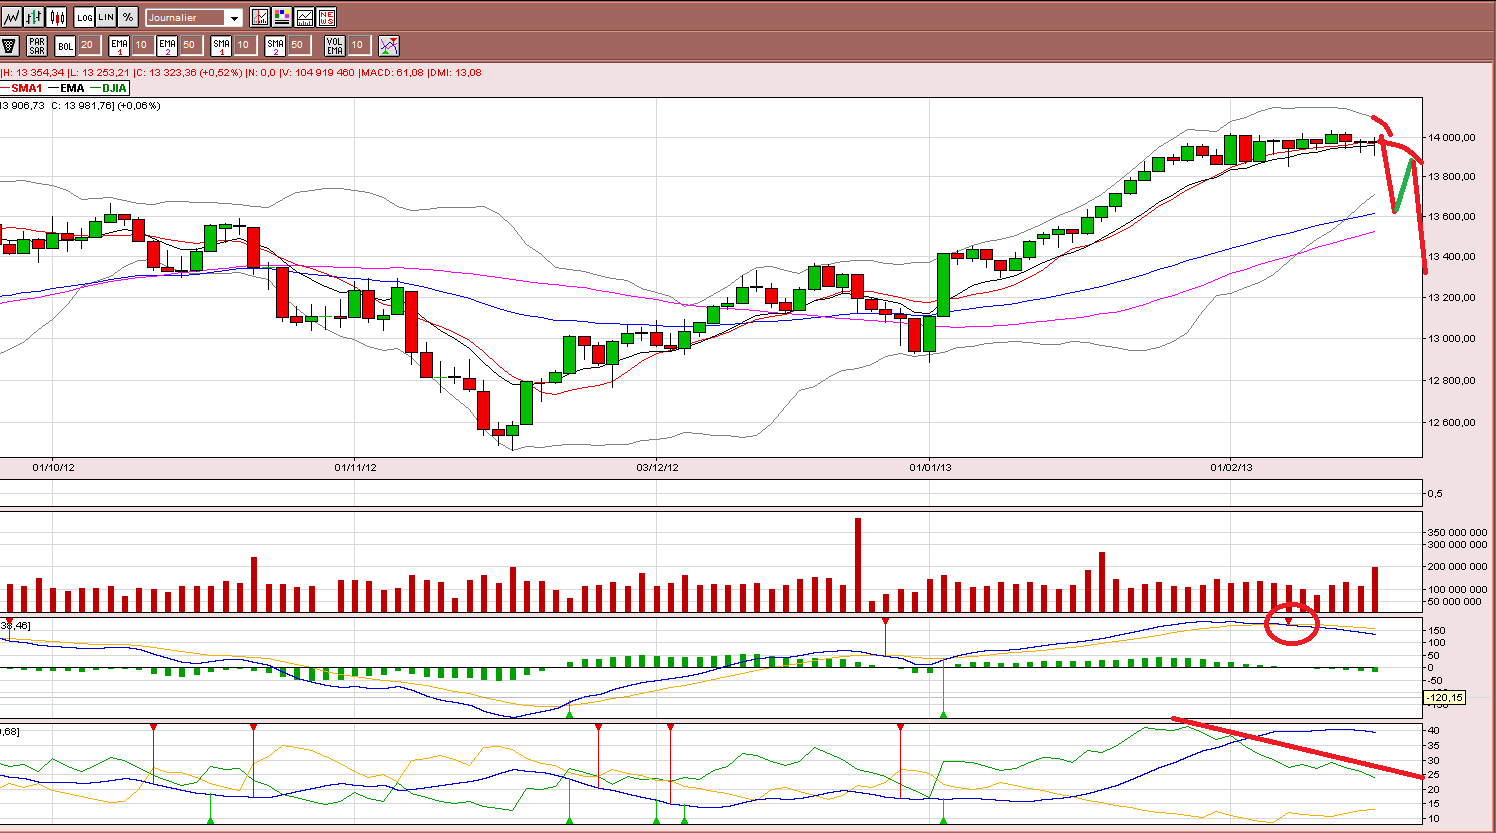The height and width of the screenshot is (833, 1496).
Task: Click the '01/11/12' date label
Action: [x=356, y=467]
